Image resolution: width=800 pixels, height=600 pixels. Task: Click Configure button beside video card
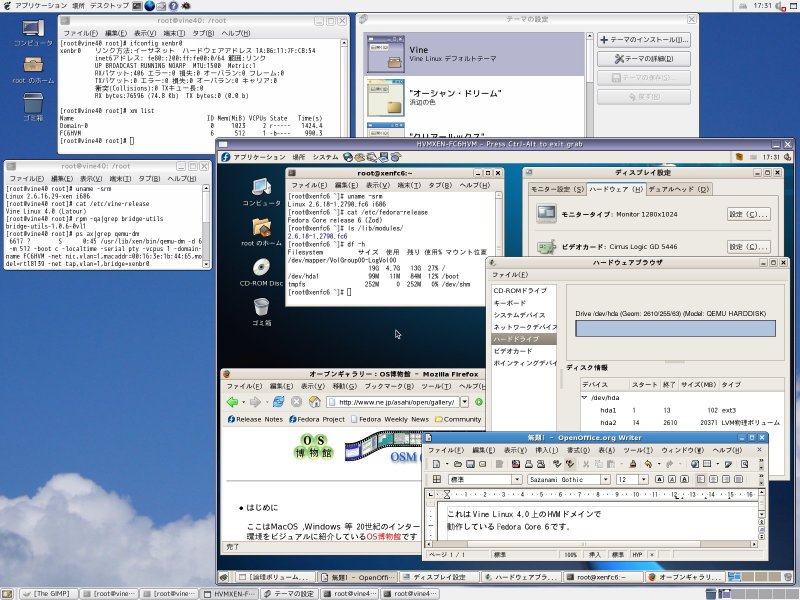coord(748,247)
